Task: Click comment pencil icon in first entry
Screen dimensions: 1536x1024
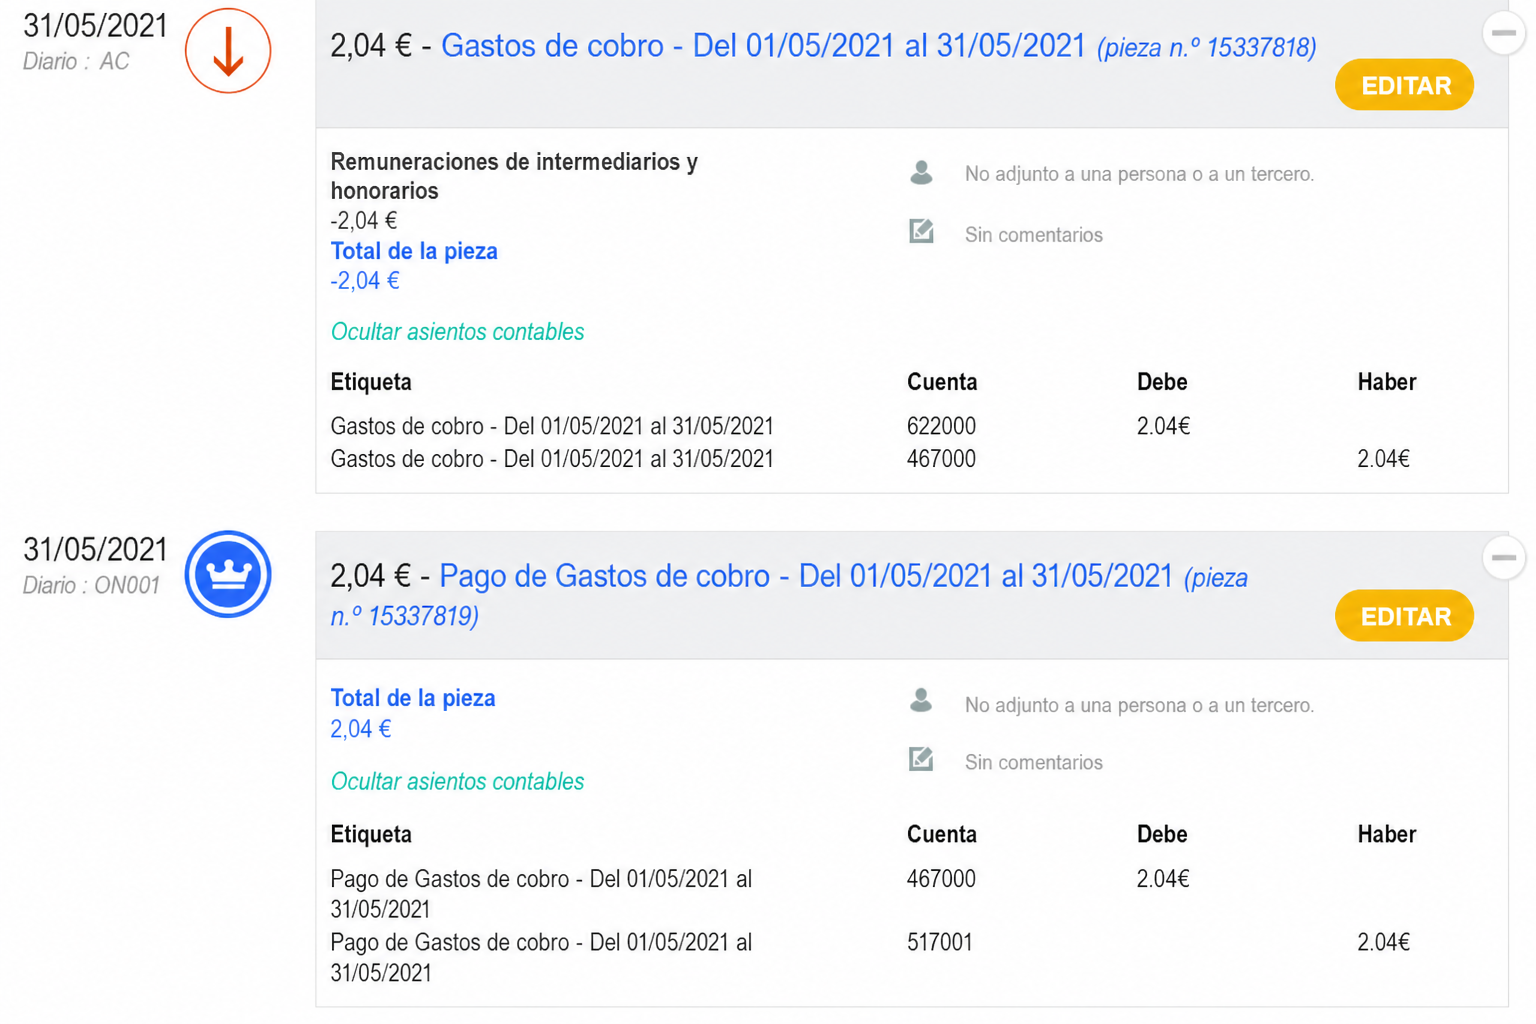Action: pyautogui.click(x=921, y=232)
